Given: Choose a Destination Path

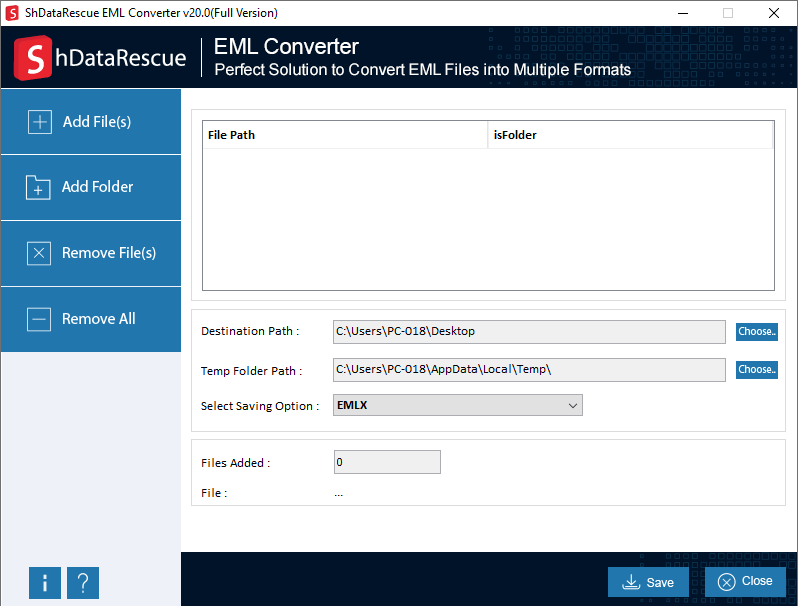Looking at the screenshot, I should (756, 332).
